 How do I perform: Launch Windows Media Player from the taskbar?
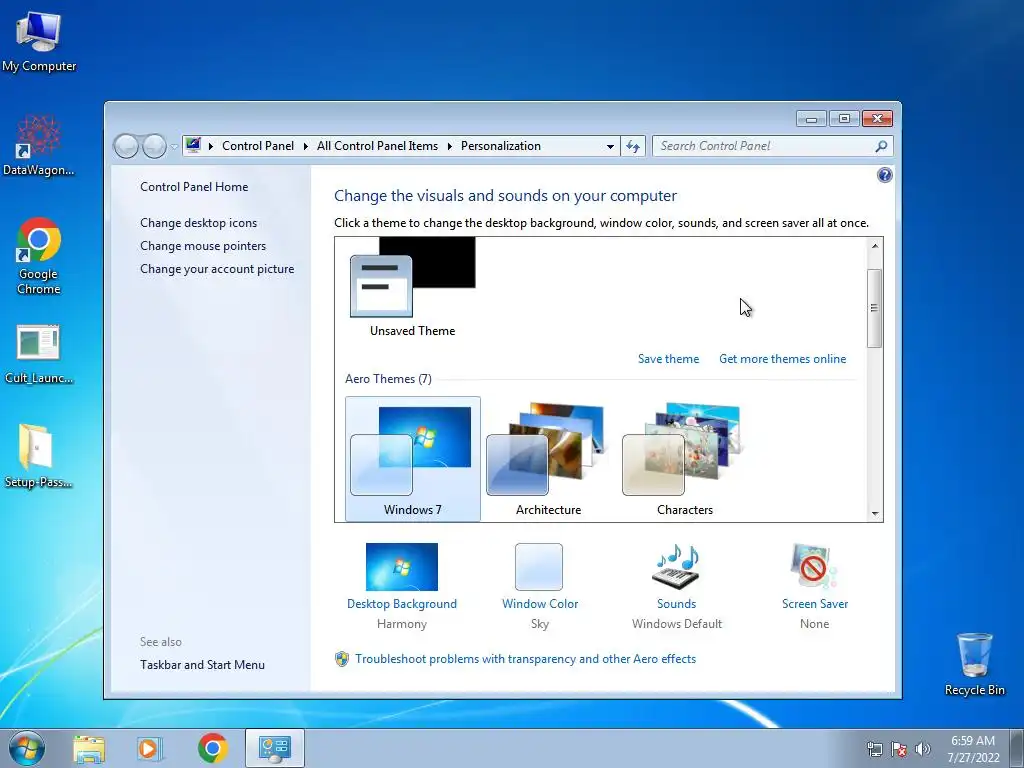pyautogui.click(x=150, y=749)
